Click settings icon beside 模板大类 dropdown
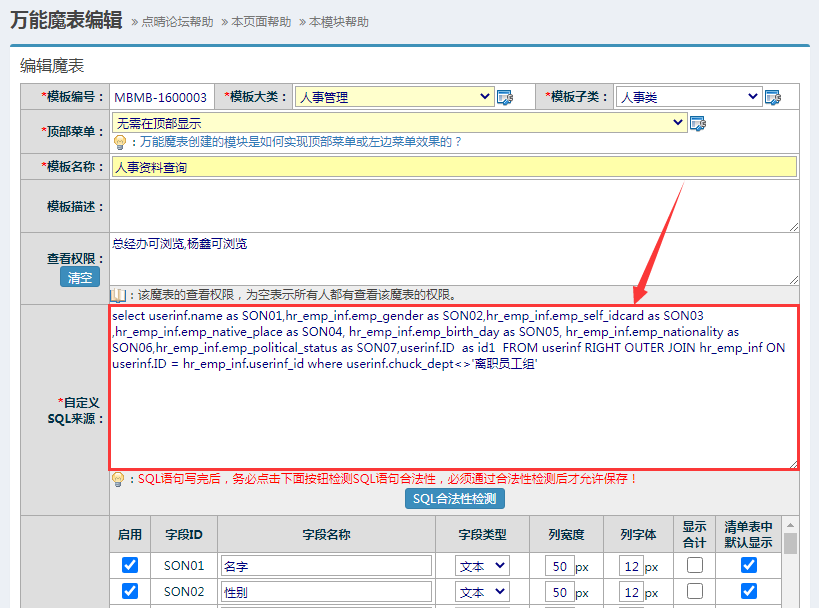 click(x=505, y=97)
